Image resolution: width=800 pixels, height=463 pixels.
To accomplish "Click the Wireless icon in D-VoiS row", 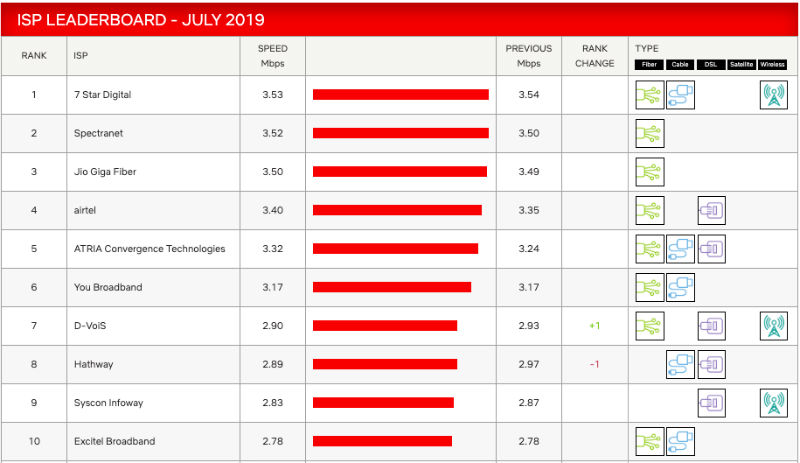I will point(773,326).
